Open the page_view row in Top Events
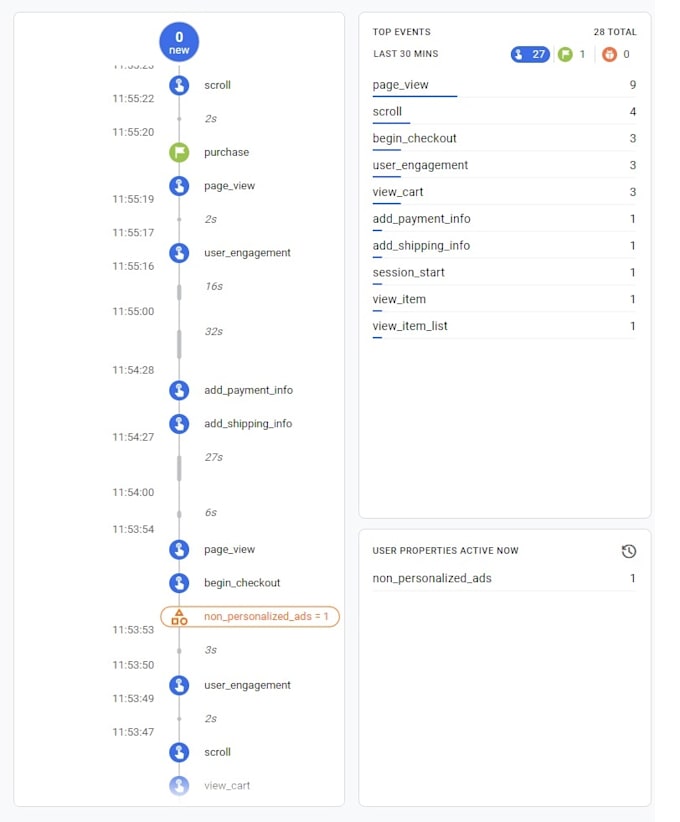This screenshot has height=822, width=680. (x=504, y=85)
